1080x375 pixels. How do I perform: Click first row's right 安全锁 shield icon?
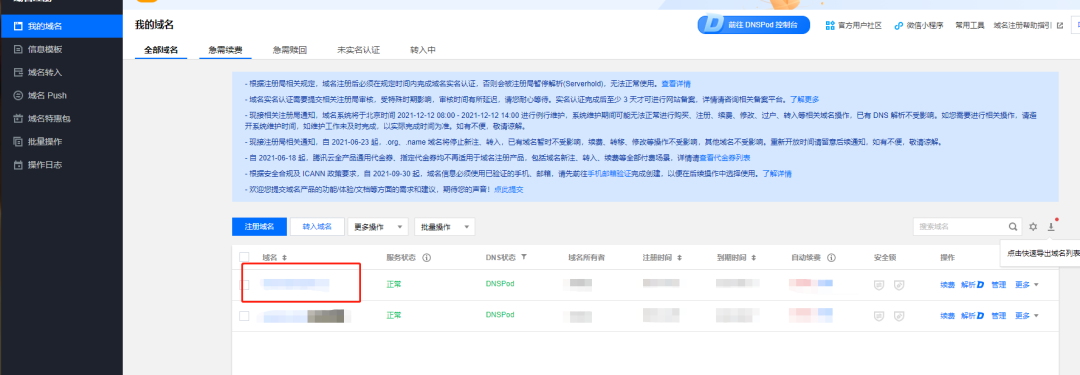click(x=899, y=285)
